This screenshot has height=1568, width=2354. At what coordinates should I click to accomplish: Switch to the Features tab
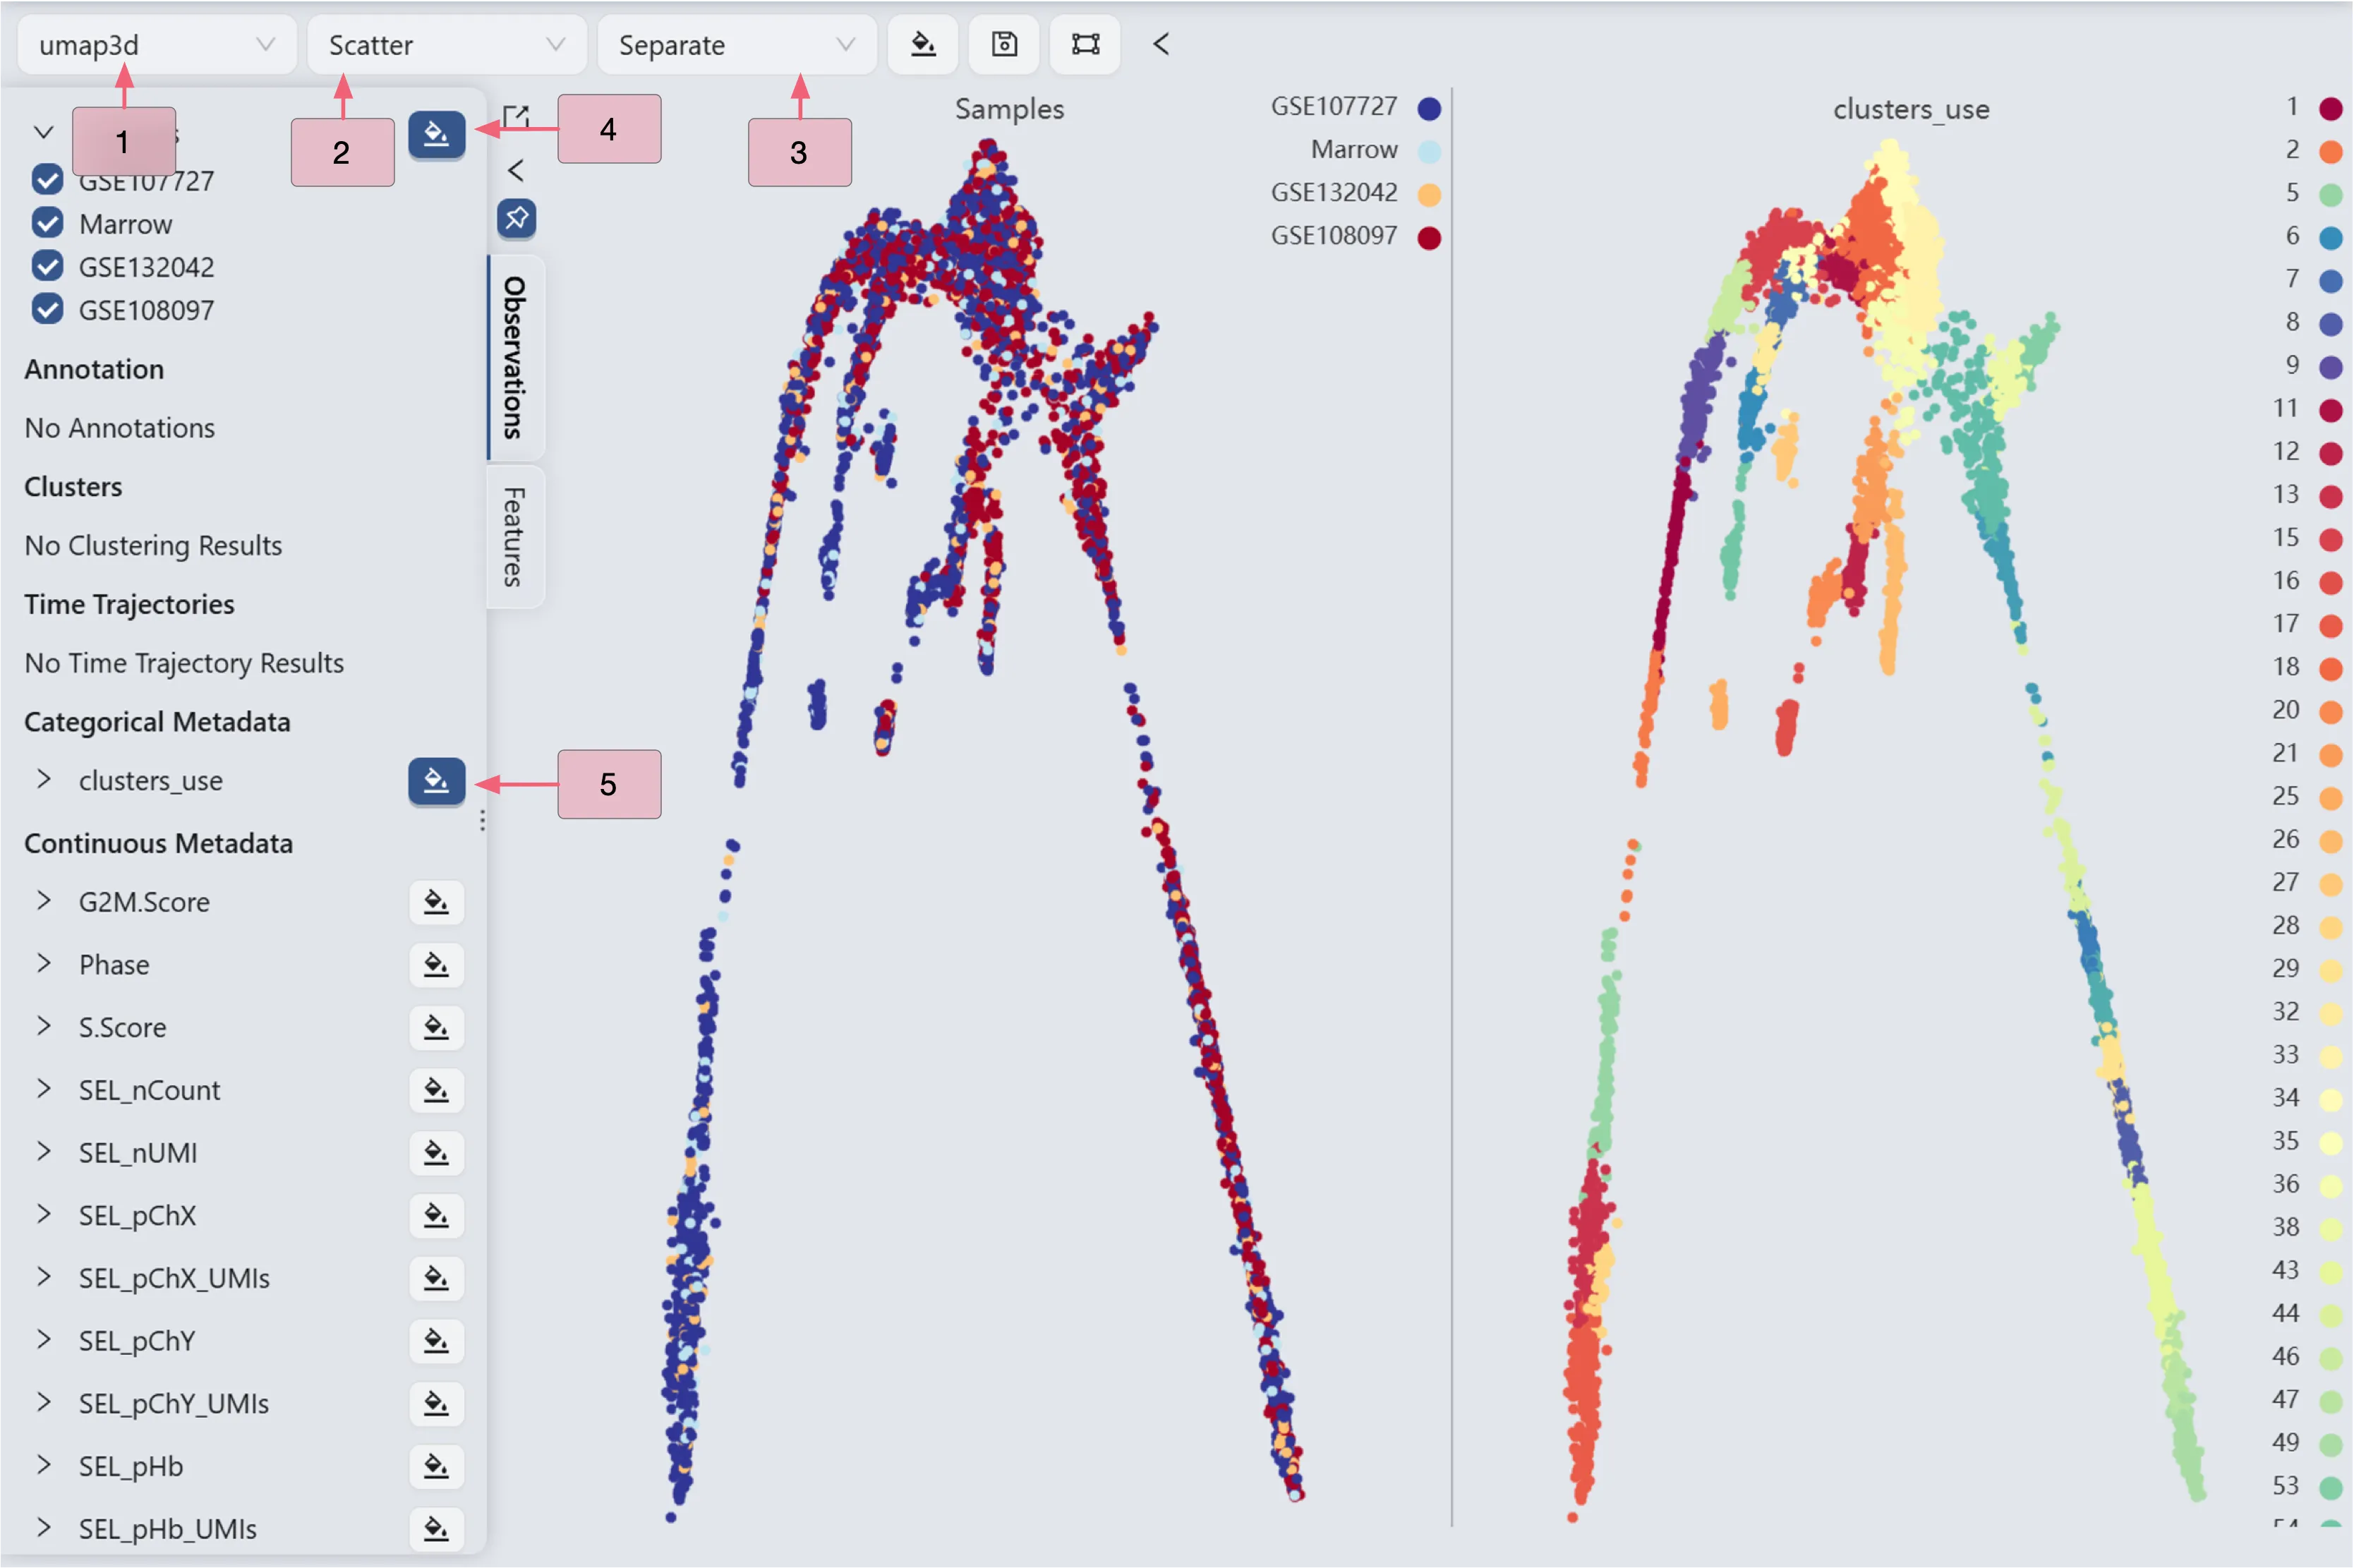point(514,536)
